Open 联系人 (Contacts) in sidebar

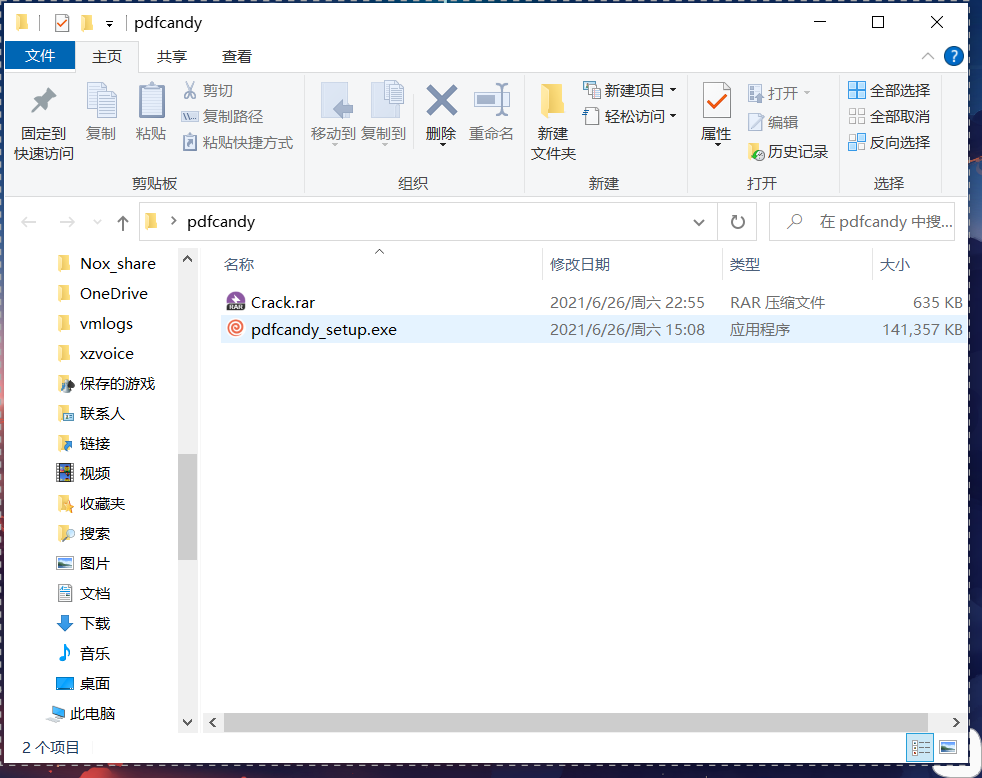(x=91, y=414)
